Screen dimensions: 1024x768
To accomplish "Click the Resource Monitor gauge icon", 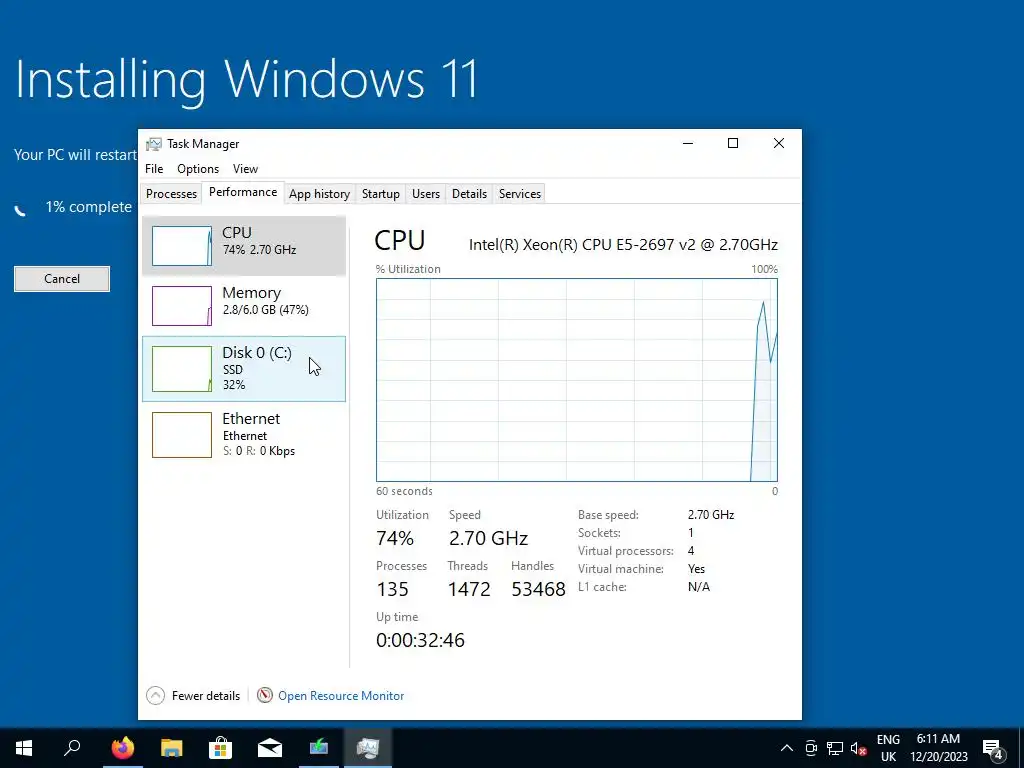I will tap(264, 696).
